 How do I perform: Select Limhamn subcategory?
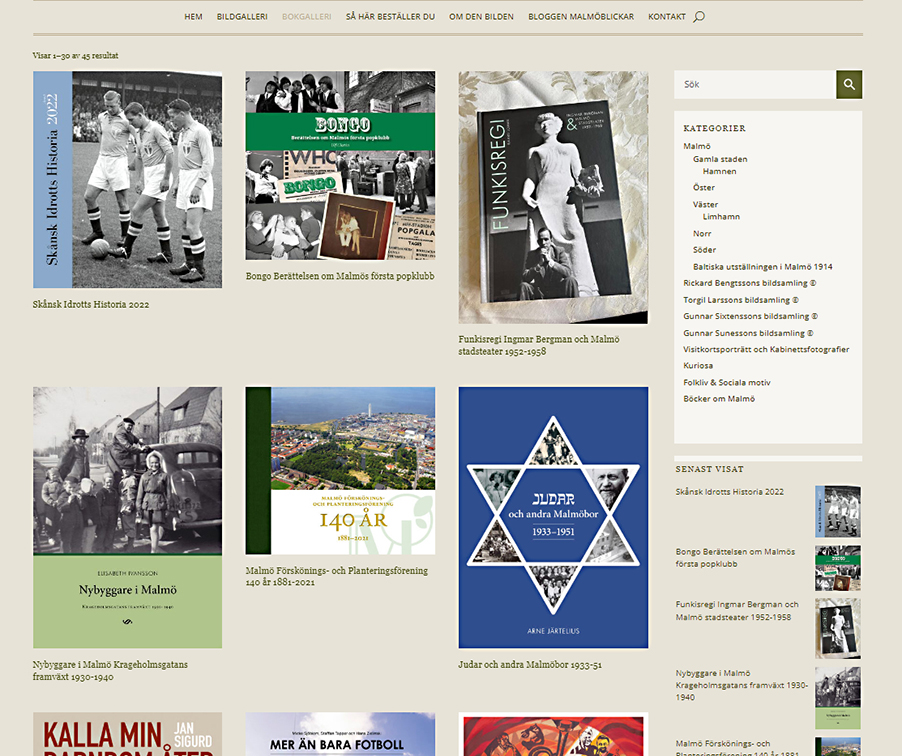click(721, 216)
